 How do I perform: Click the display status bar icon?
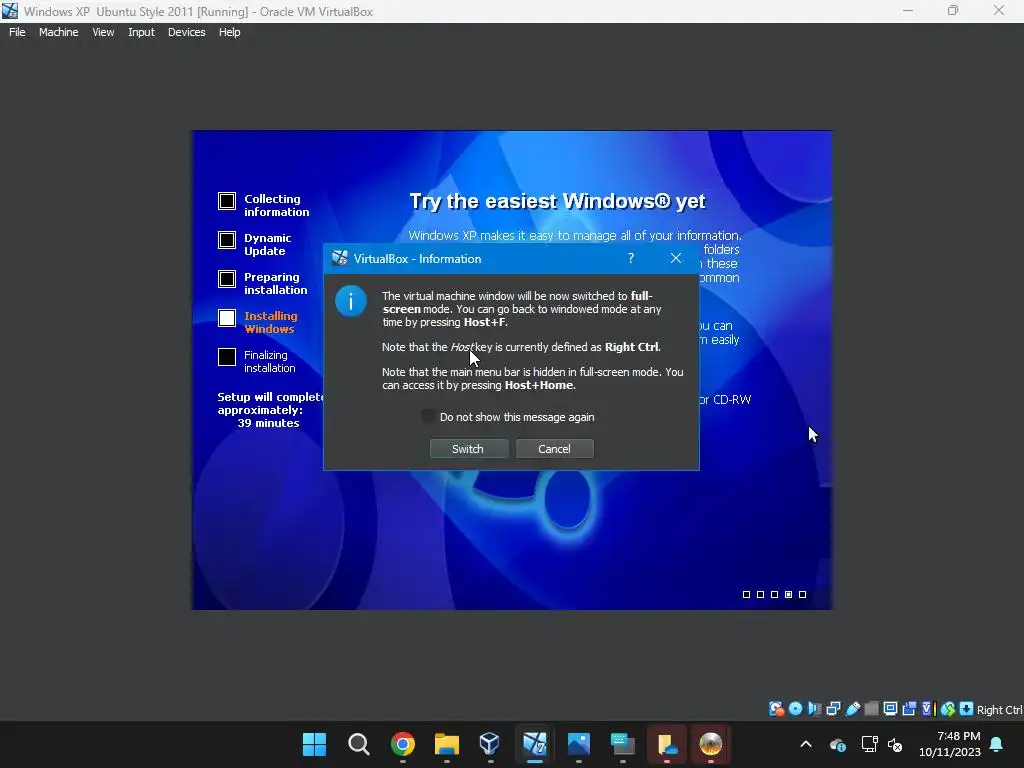tap(890, 709)
